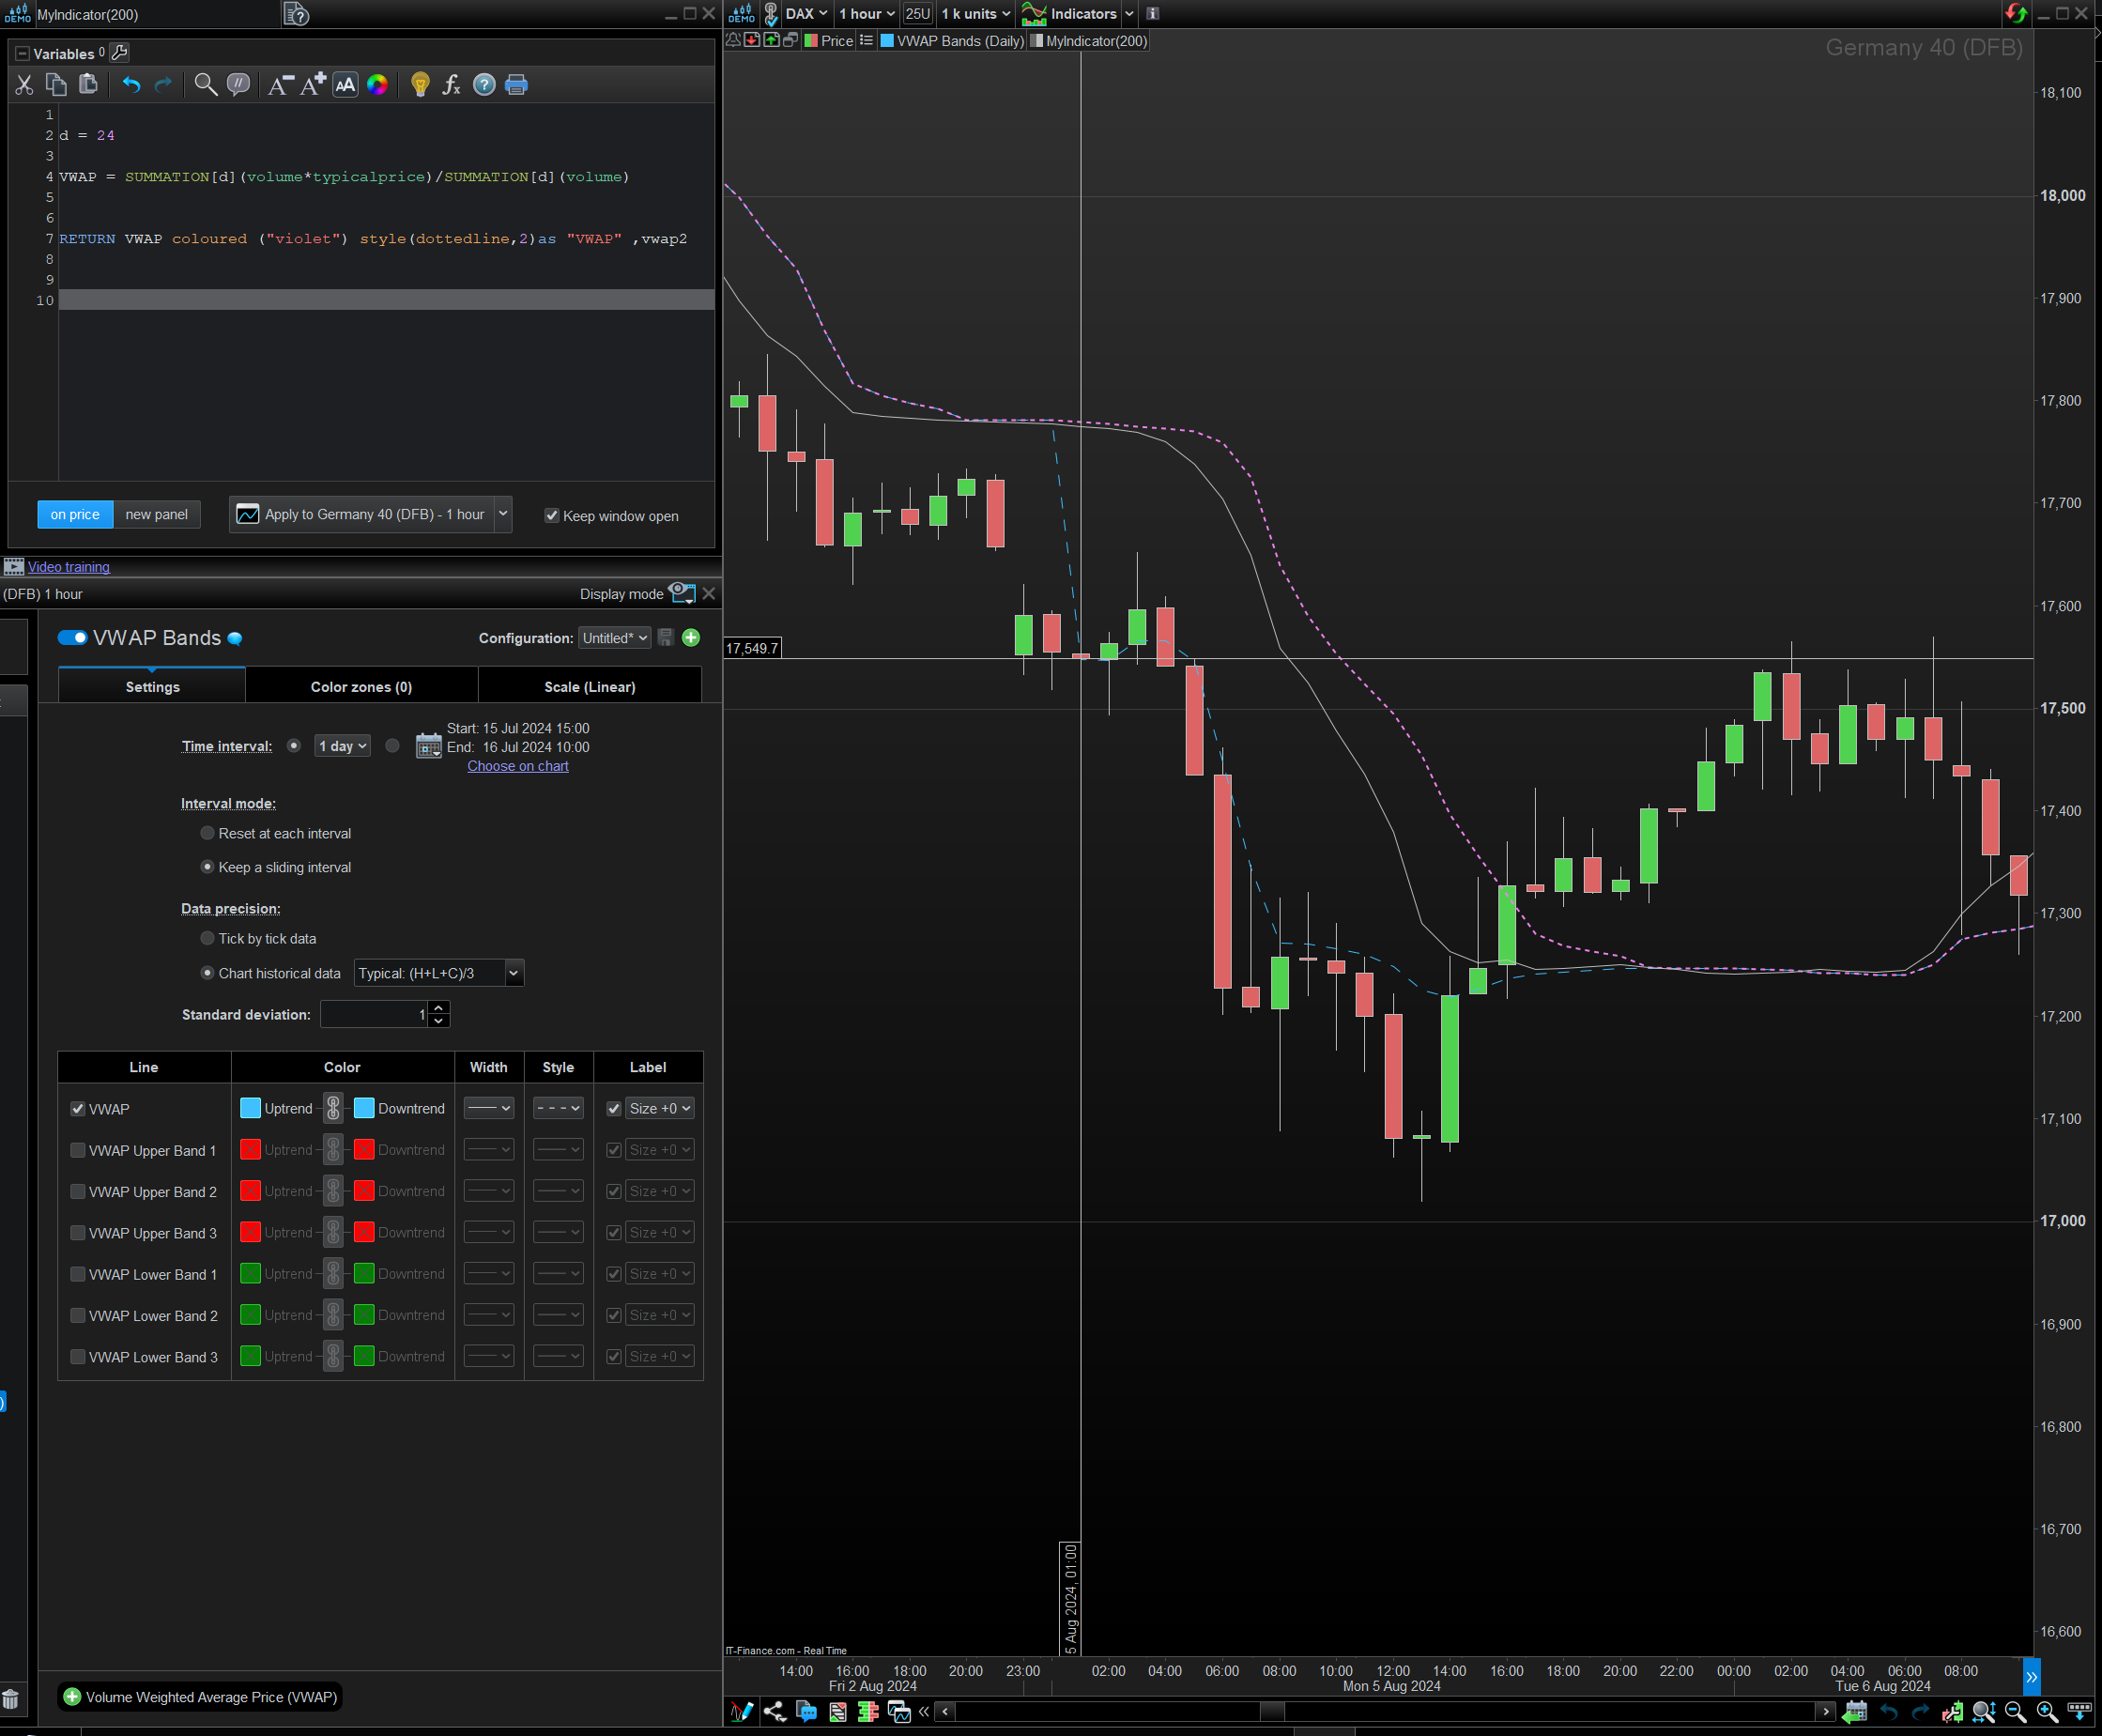Click the printer icon in editor toolbar
2102x1736 pixels.
point(516,85)
